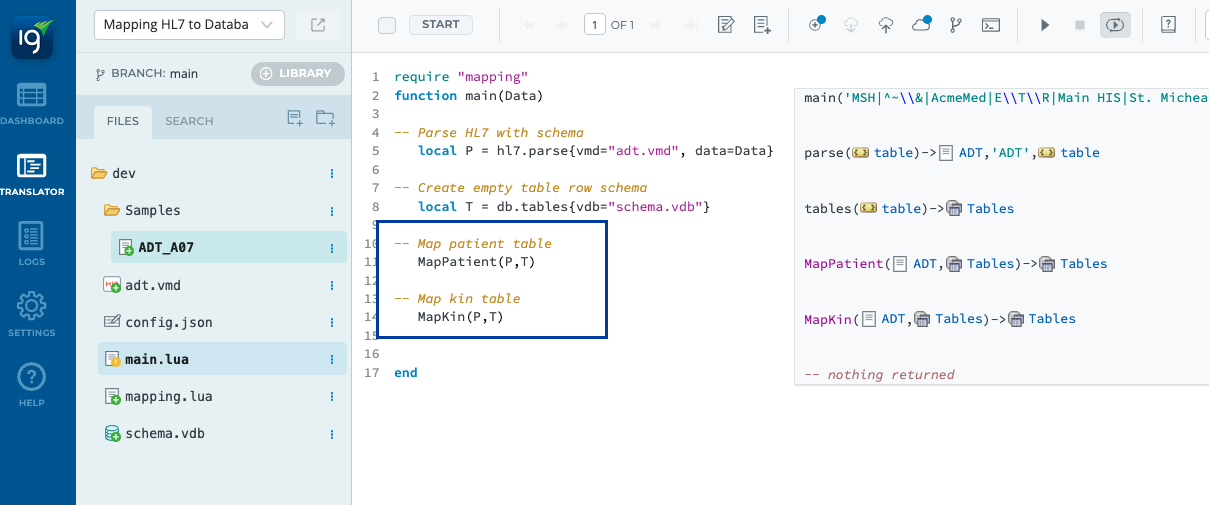The height and width of the screenshot is (505, 1209).
Task: Collapse the dev folder
Action: coord(99,173)
